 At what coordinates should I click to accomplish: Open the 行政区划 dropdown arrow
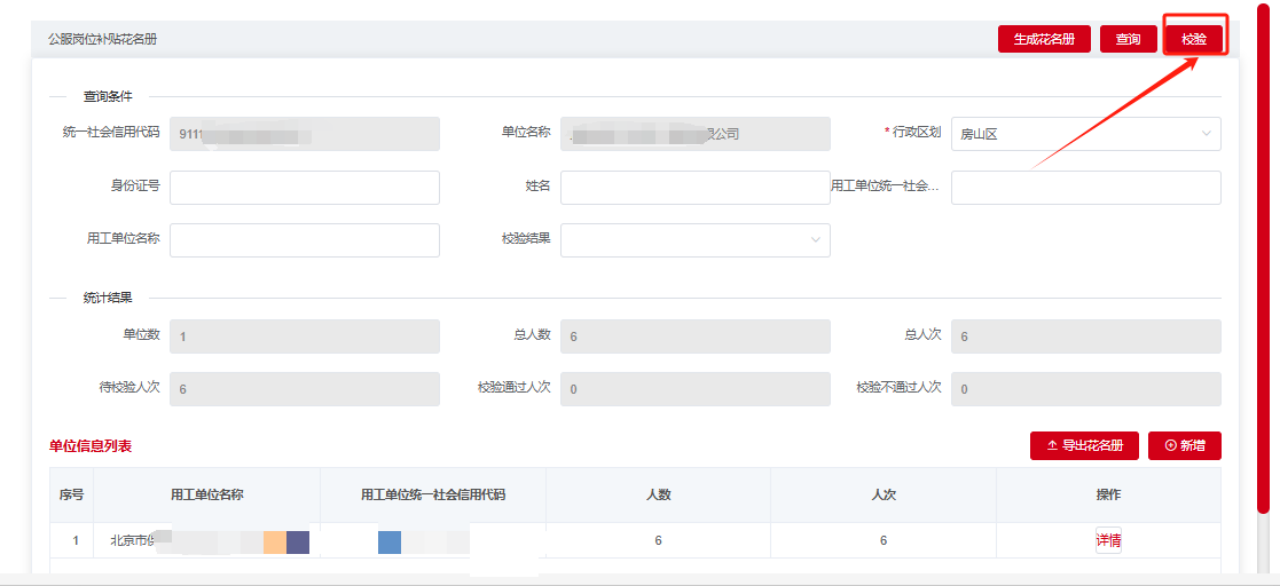[x=1207, y=134]
